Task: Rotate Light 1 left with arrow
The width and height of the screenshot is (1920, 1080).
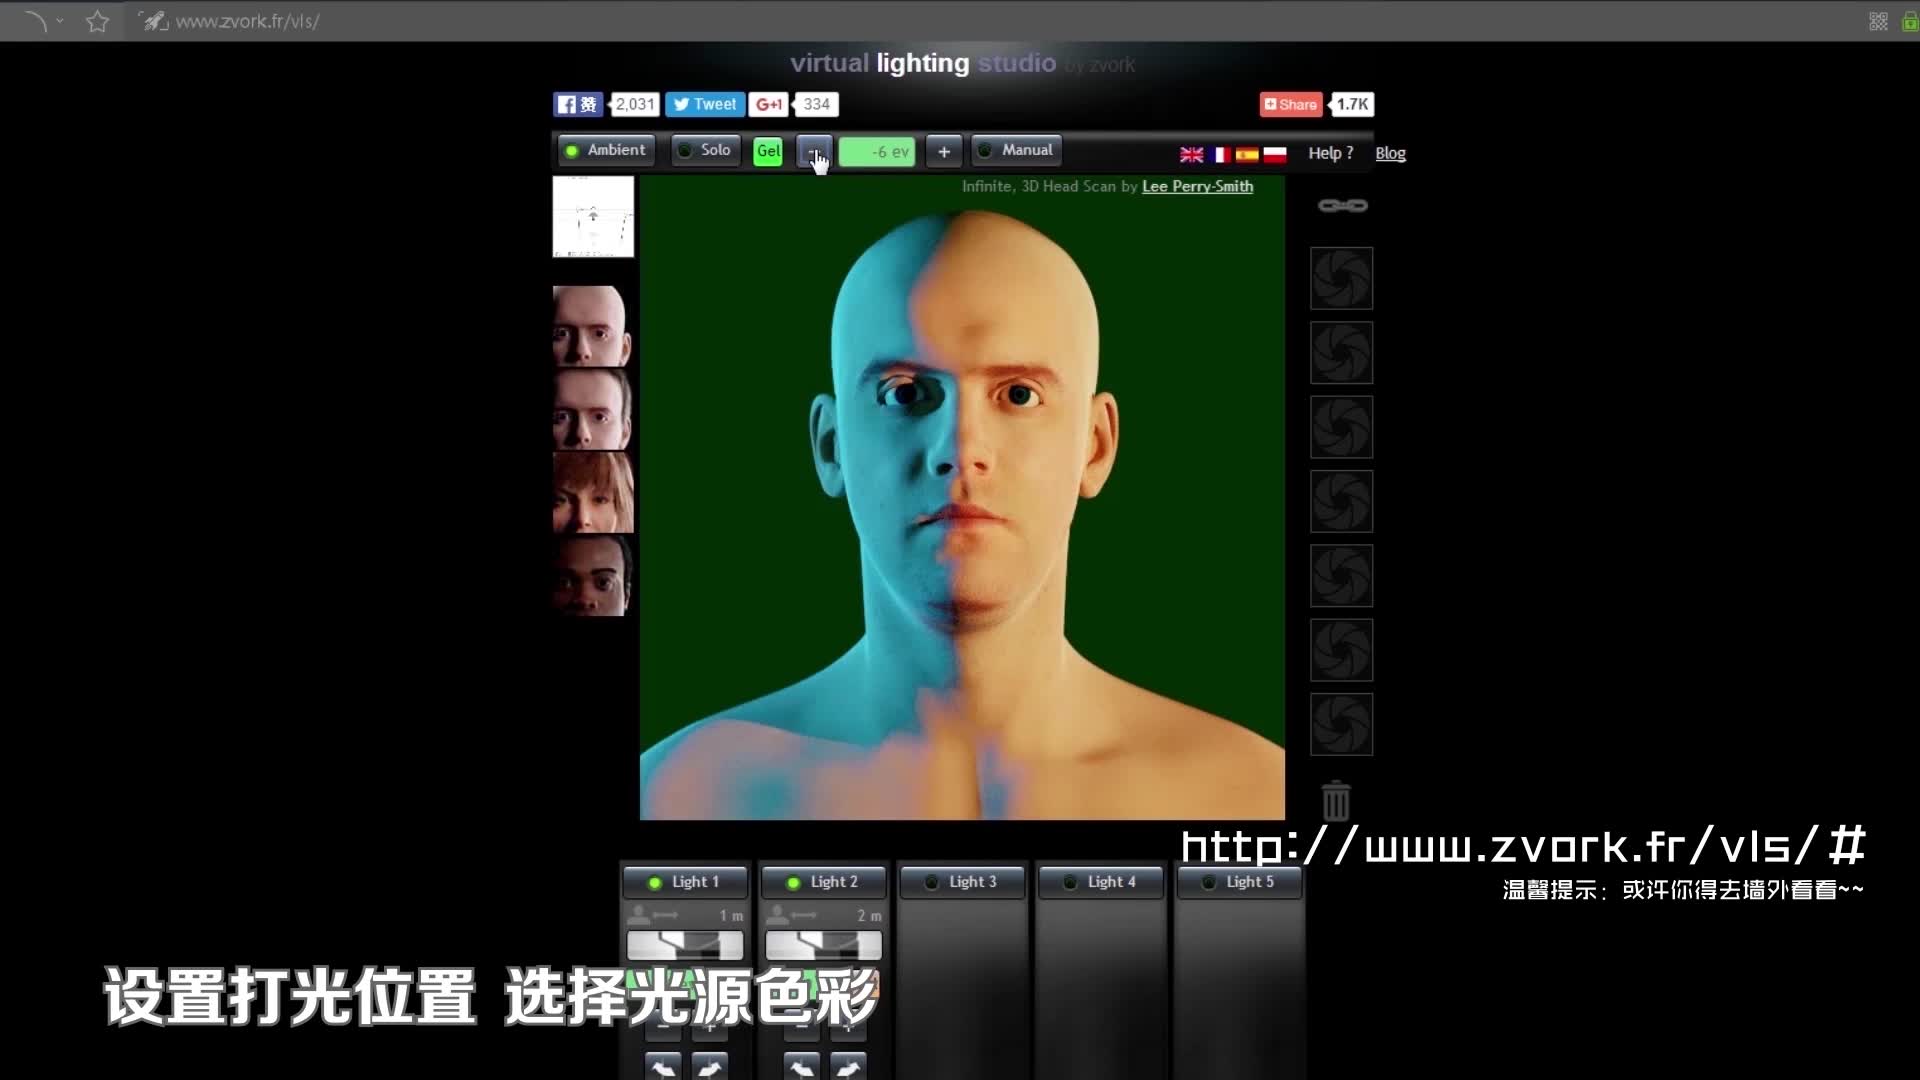Action: [x=663, y=1066]
